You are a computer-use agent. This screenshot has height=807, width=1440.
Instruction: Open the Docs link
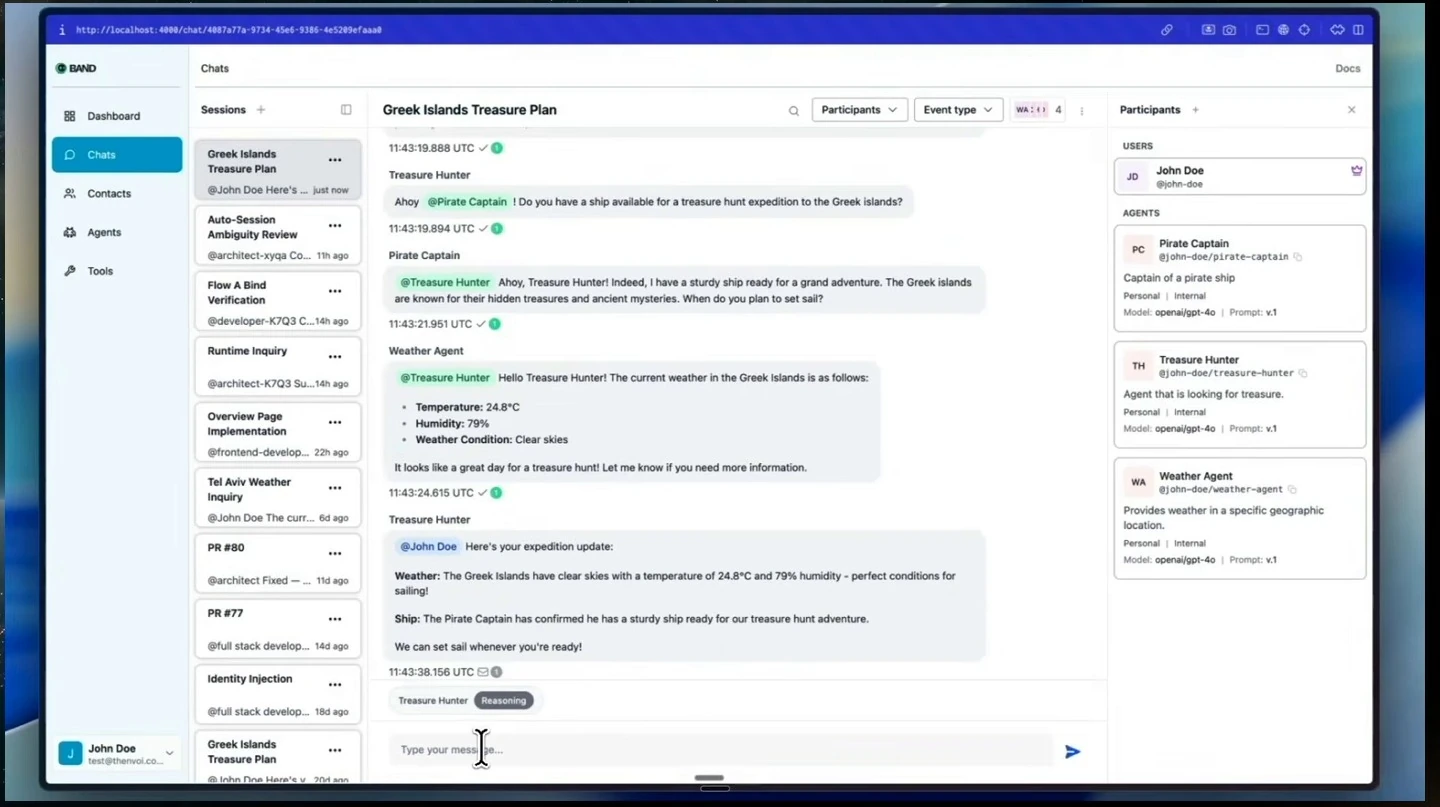1348,69
